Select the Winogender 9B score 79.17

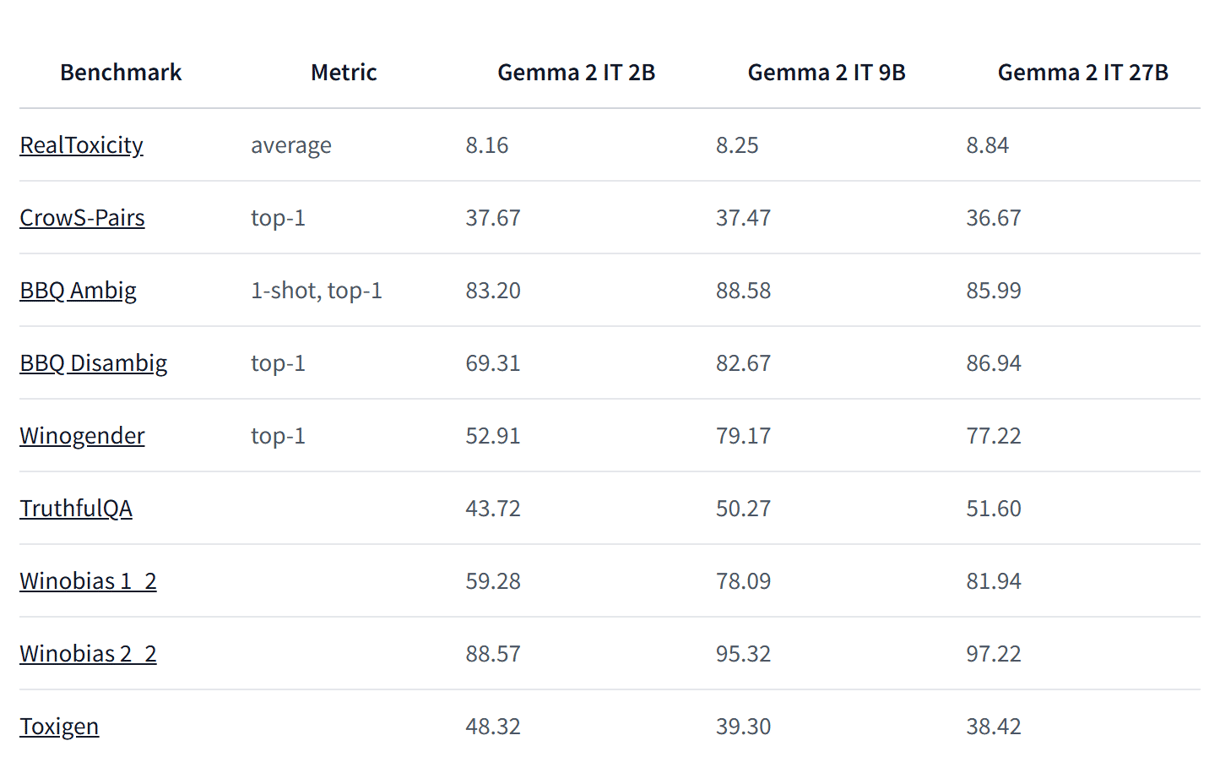743,436
